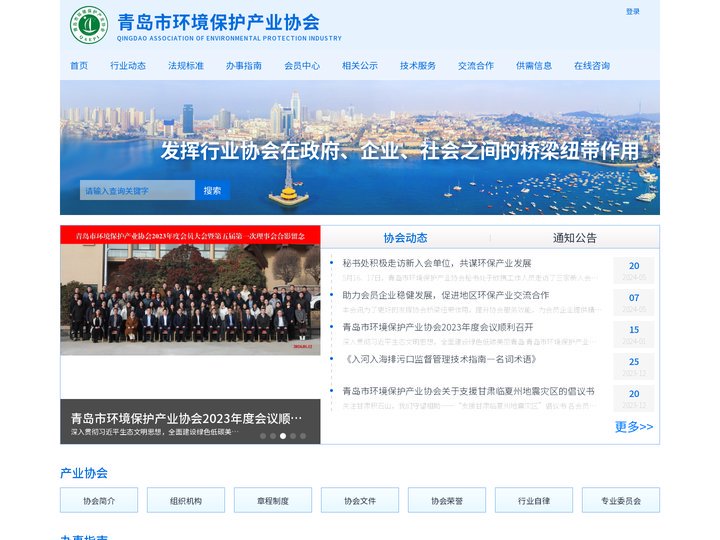Click the 章程制度 button

(x=273, y=500)
